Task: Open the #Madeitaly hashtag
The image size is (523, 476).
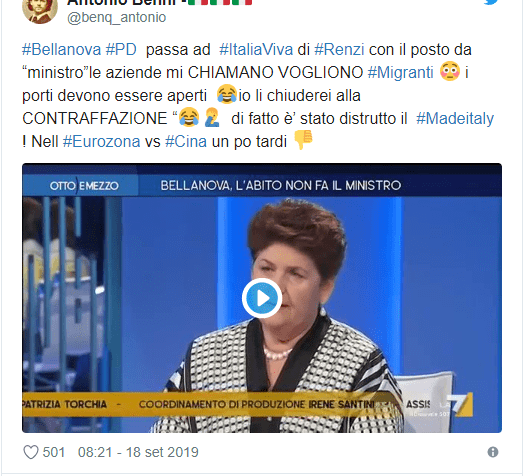Action: tap(455, 118)
